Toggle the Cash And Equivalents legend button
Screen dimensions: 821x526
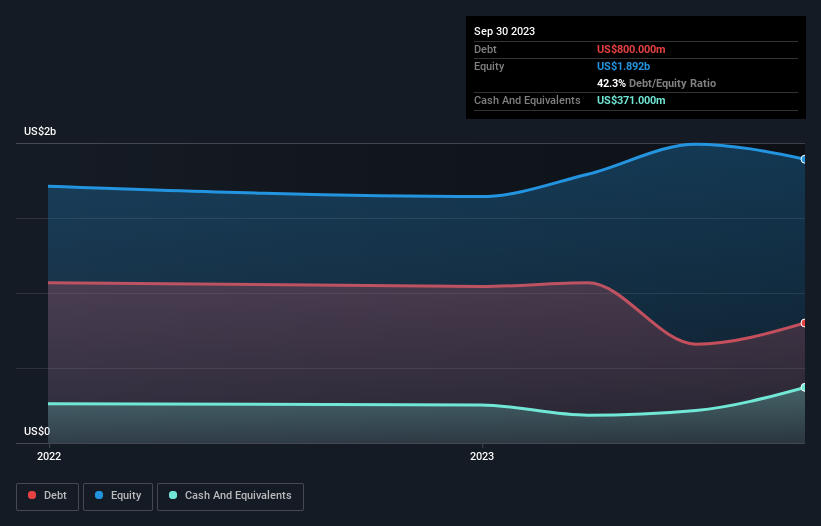click(230, 496)
